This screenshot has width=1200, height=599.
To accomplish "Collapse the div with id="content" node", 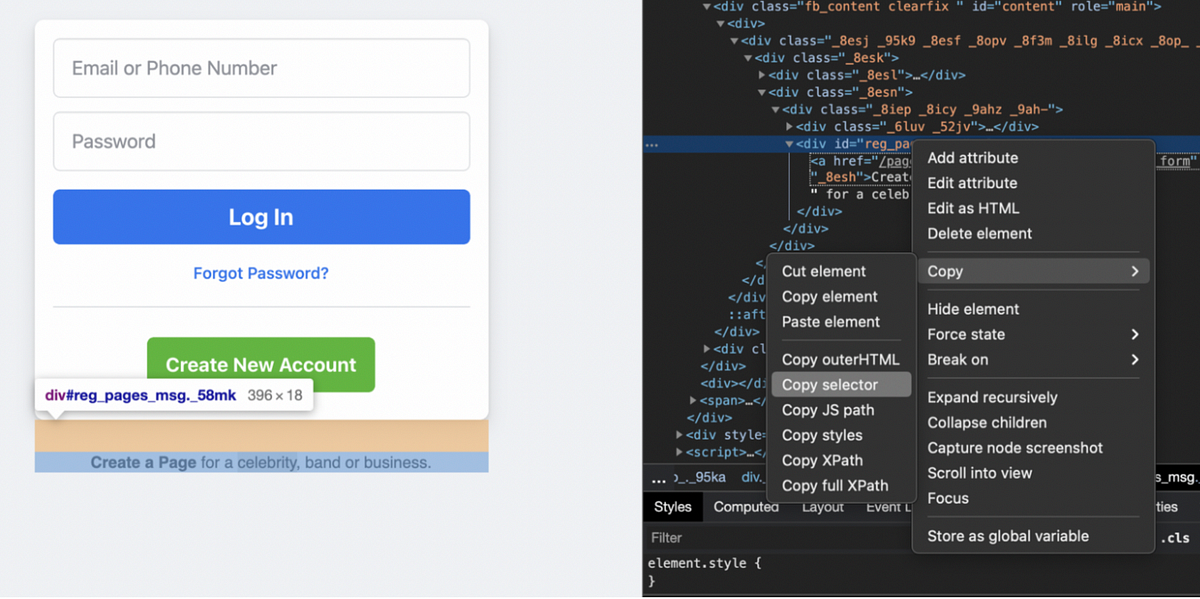I will pos(705,8).
